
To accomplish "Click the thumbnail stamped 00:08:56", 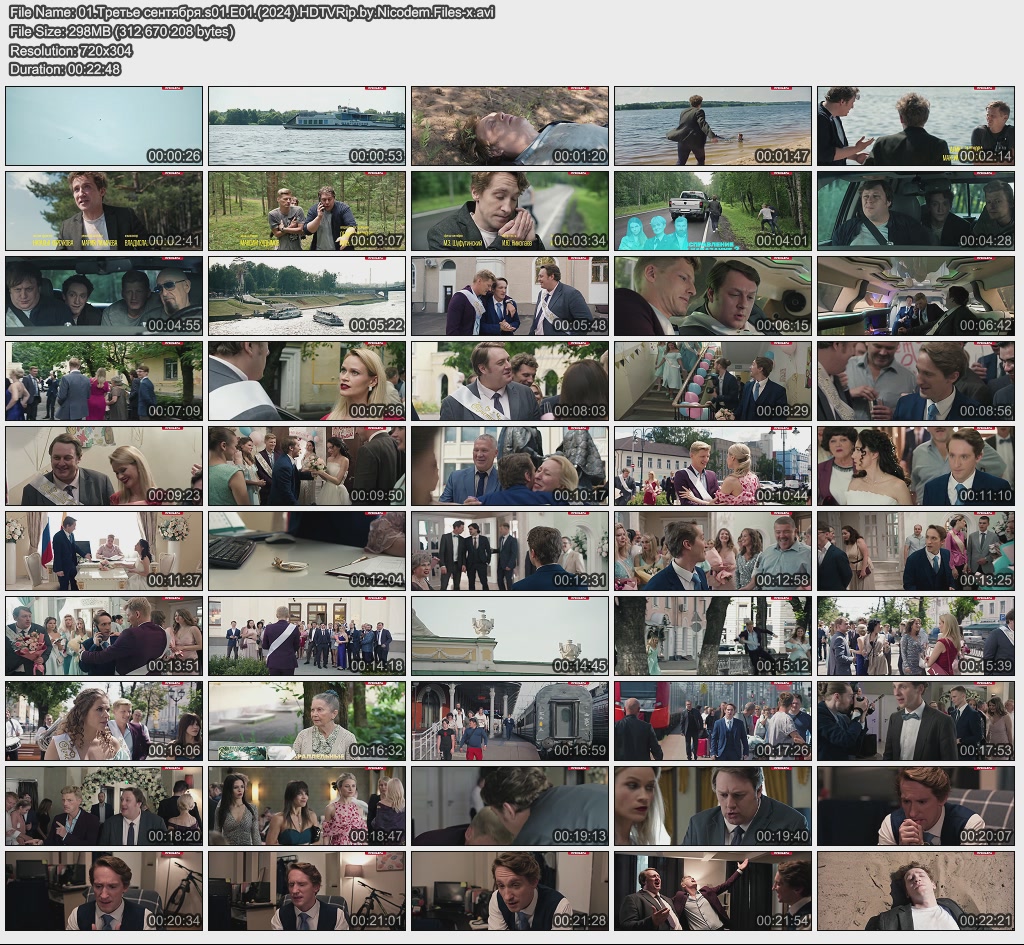I will click(916, 381).
